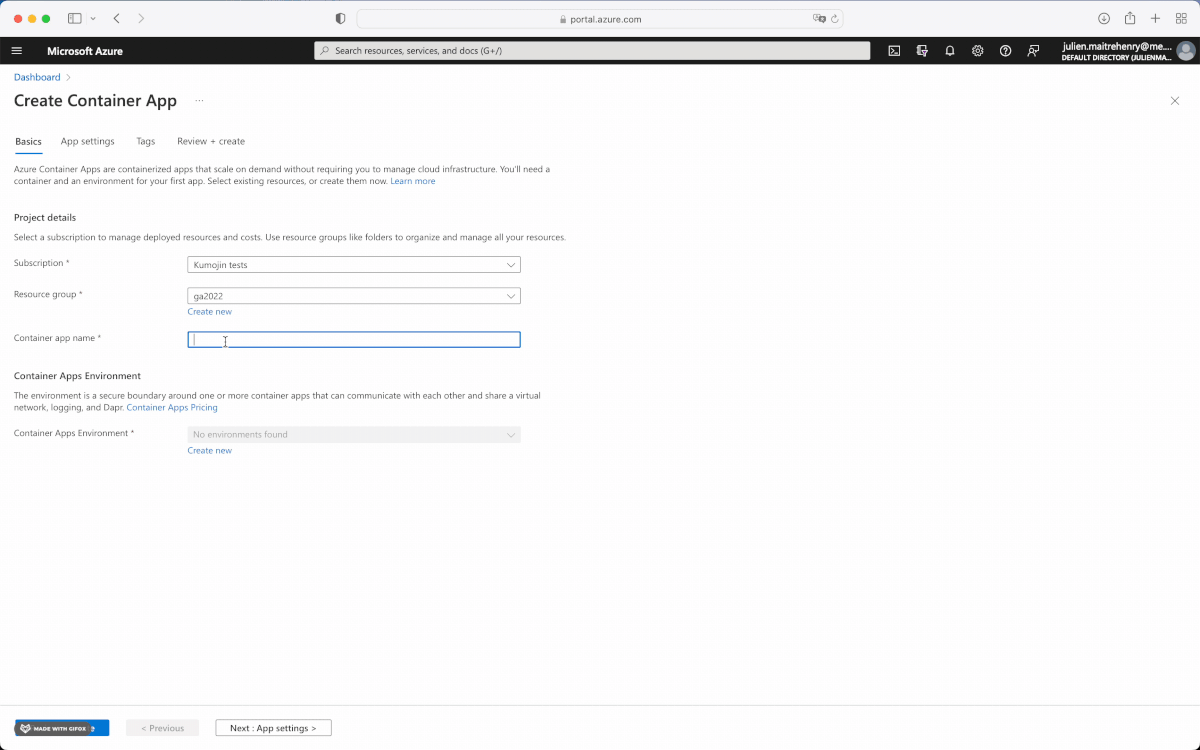1200x750 pixels.
Task: Click the user account avatar
Action: [x=1186, y=51]
